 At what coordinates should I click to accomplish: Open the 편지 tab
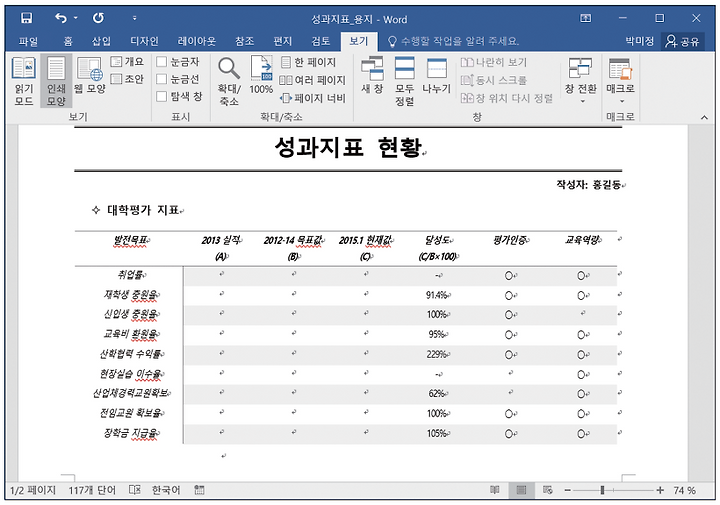[x=282, y=41]
